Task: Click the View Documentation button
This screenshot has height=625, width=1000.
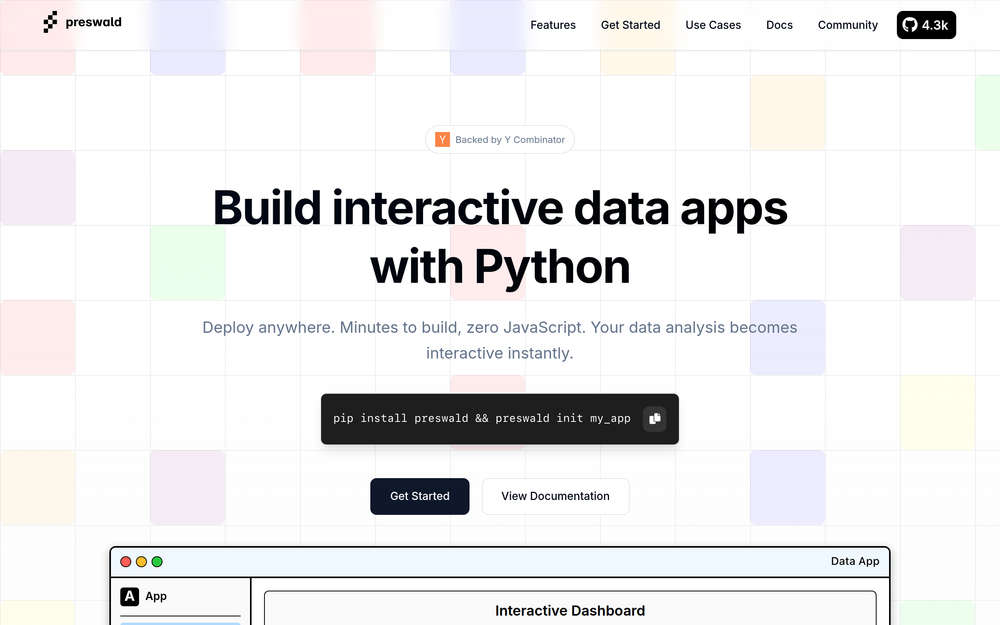Action: pos(555,496)
